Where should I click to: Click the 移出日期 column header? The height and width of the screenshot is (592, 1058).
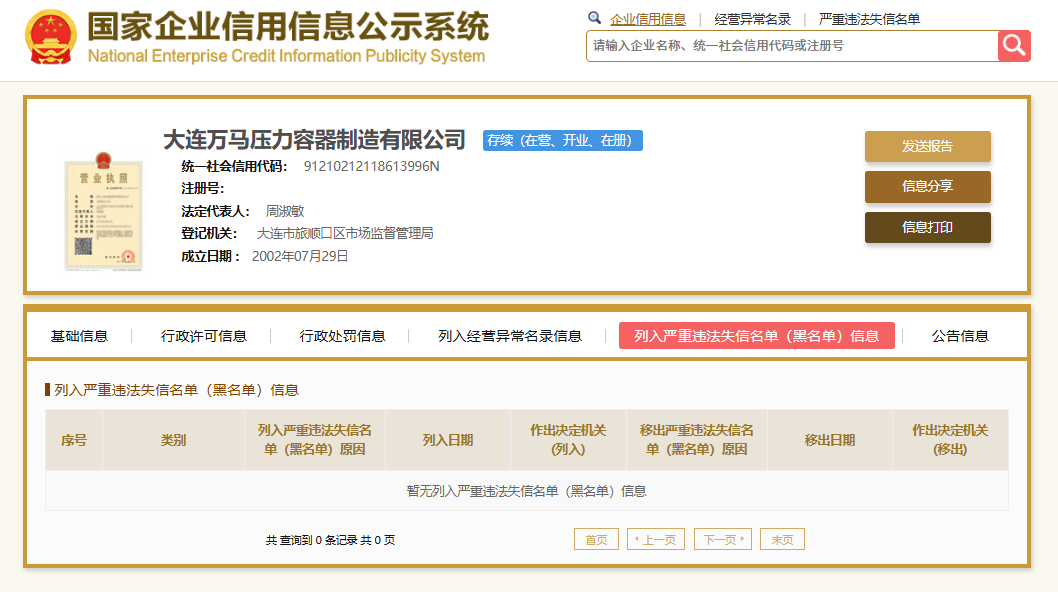coord(830,440)
